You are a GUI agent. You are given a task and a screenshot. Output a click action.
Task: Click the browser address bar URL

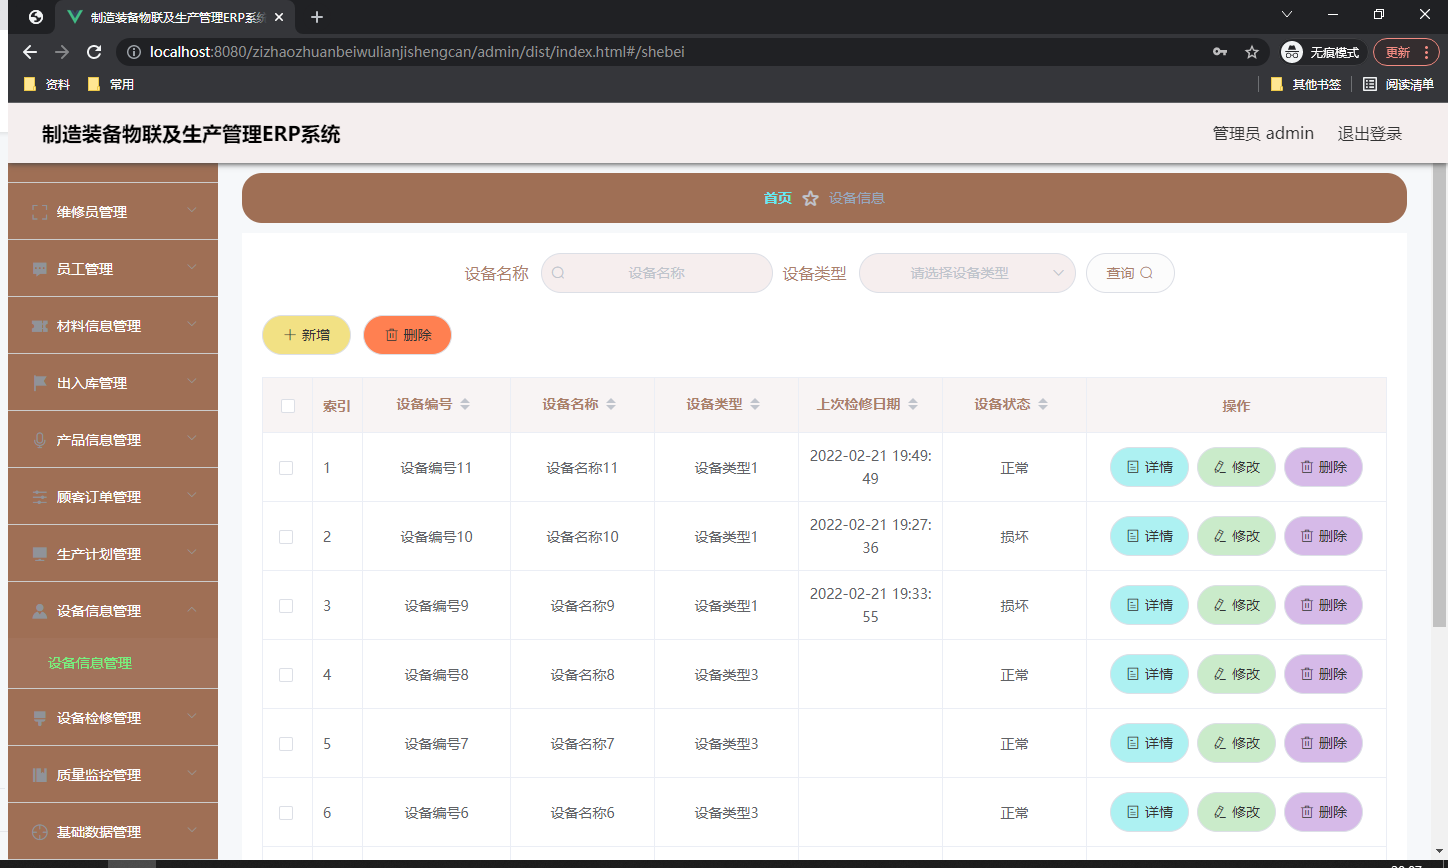pyautogui.click(x=416, y=52)
